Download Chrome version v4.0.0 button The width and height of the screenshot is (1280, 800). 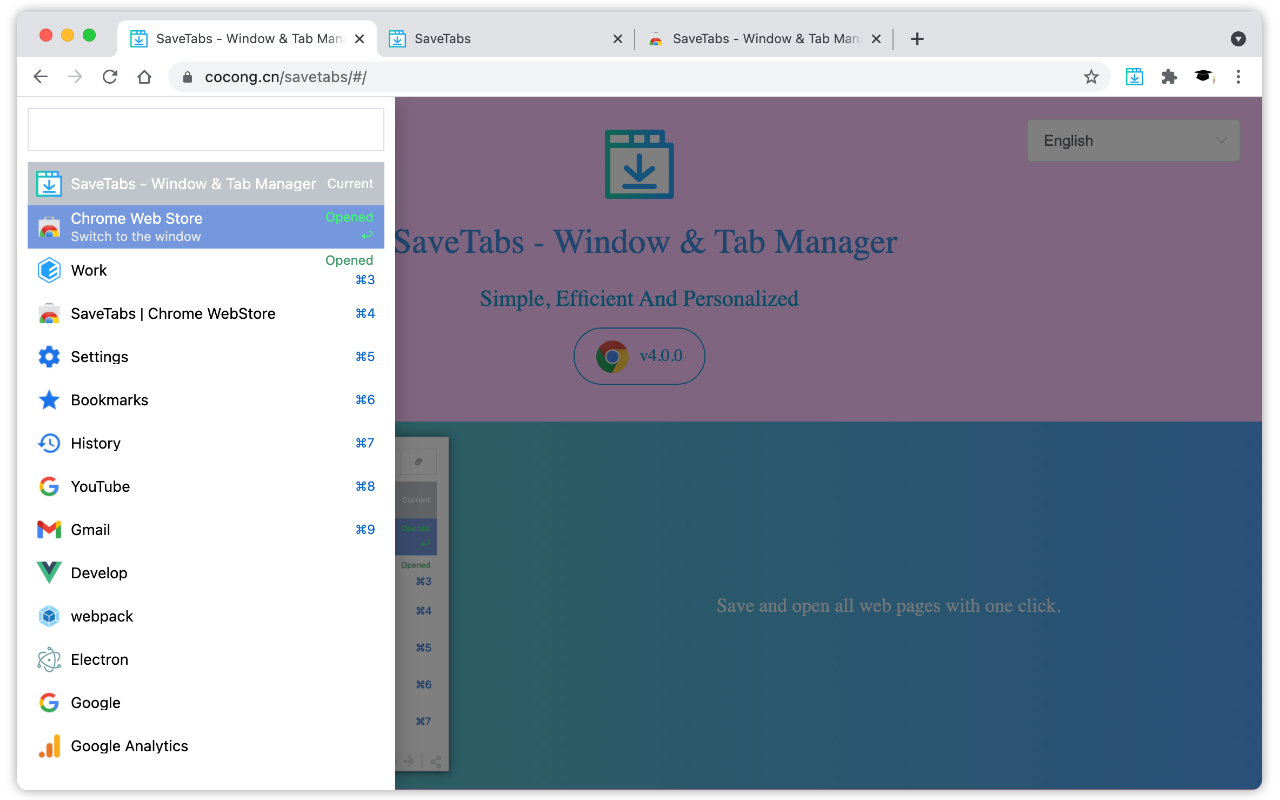click(x=639, y=356)
